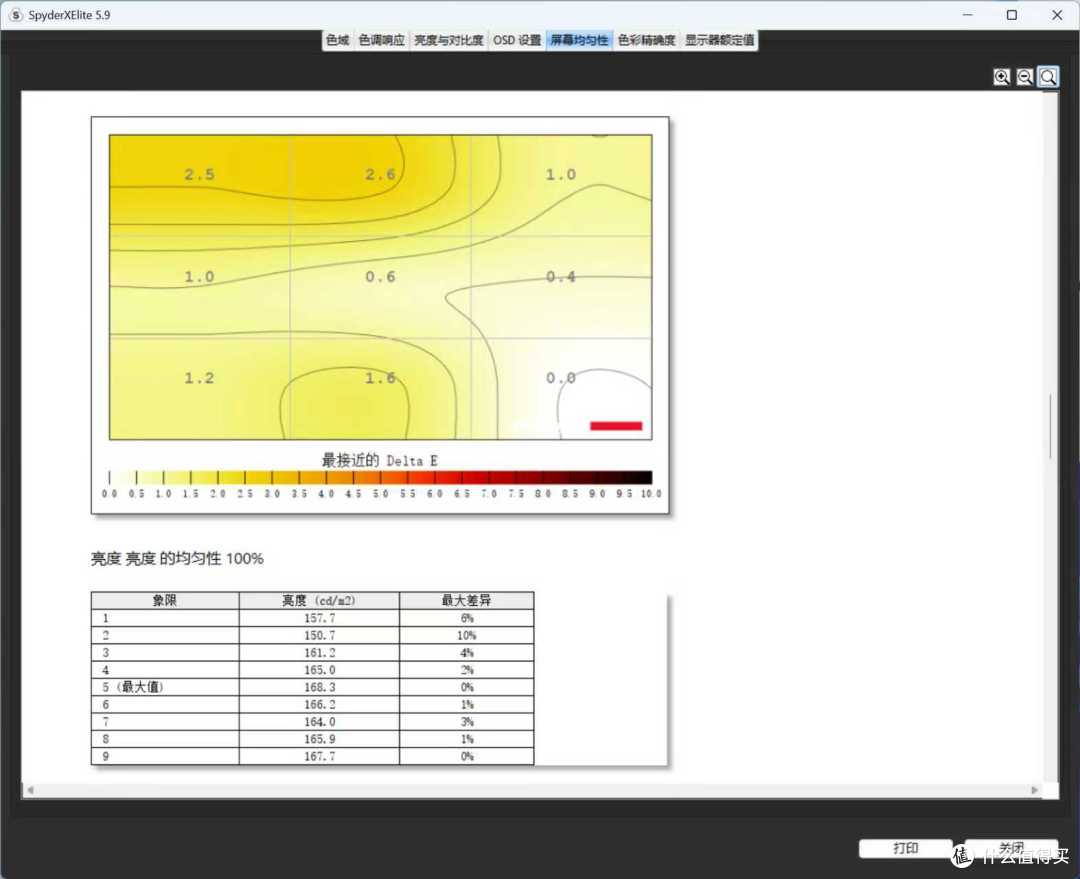Click the 166.2 brightness cell
Screen dimensions: 1080x879
point(319,704)
